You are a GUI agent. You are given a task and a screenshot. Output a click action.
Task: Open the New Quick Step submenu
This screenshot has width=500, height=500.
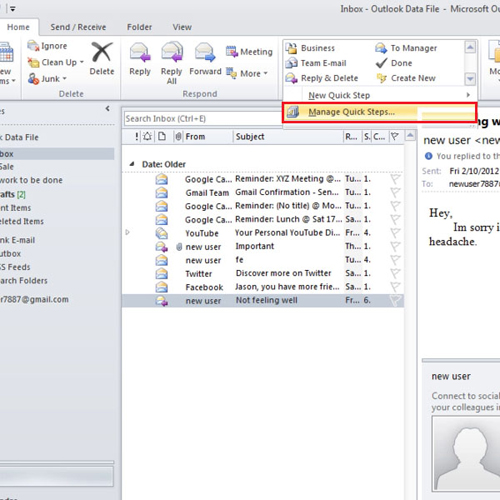pos(380,95)
